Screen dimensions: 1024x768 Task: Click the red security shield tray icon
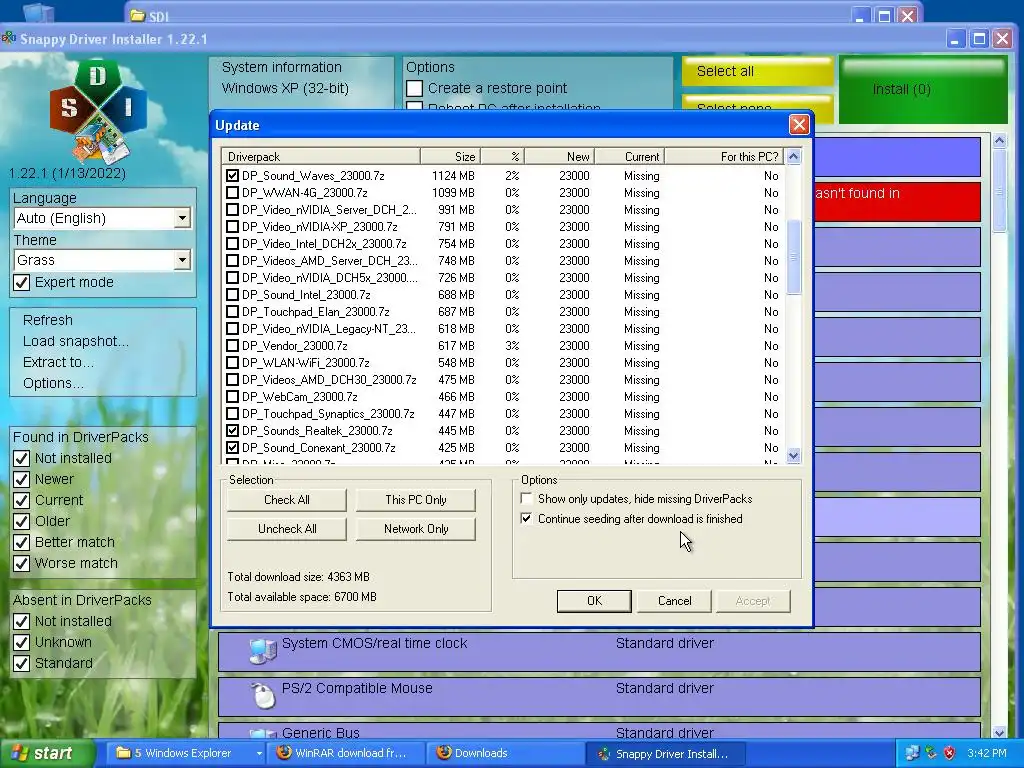950,753
